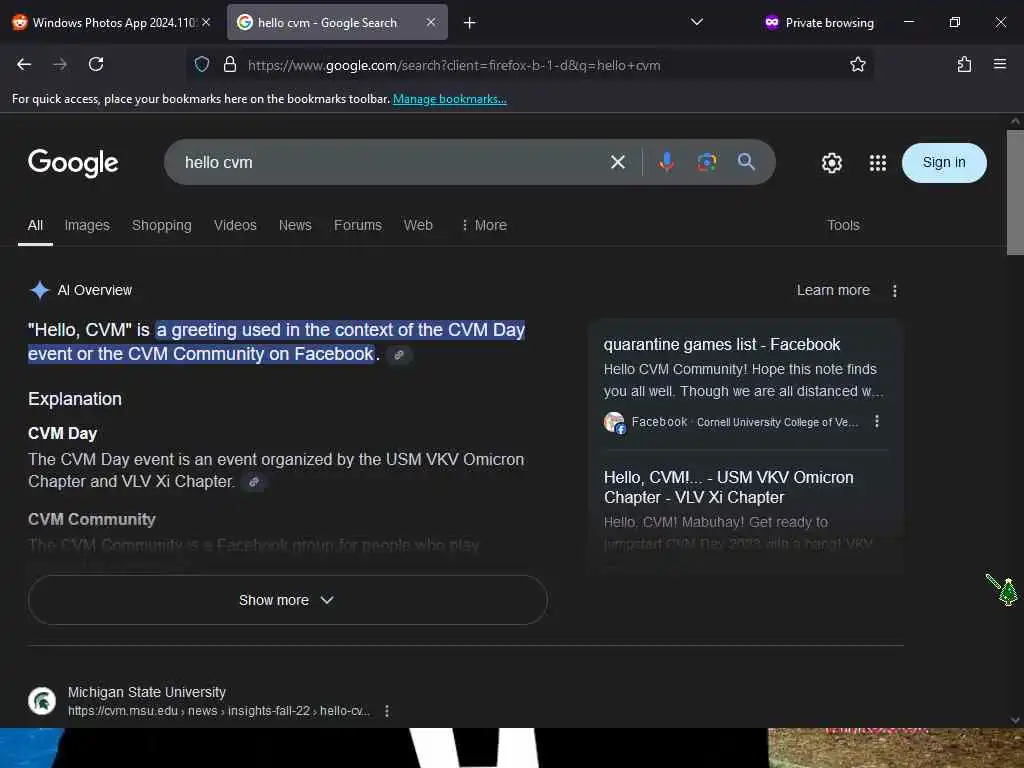Open a new tab with plus button

tap(470, 23)
